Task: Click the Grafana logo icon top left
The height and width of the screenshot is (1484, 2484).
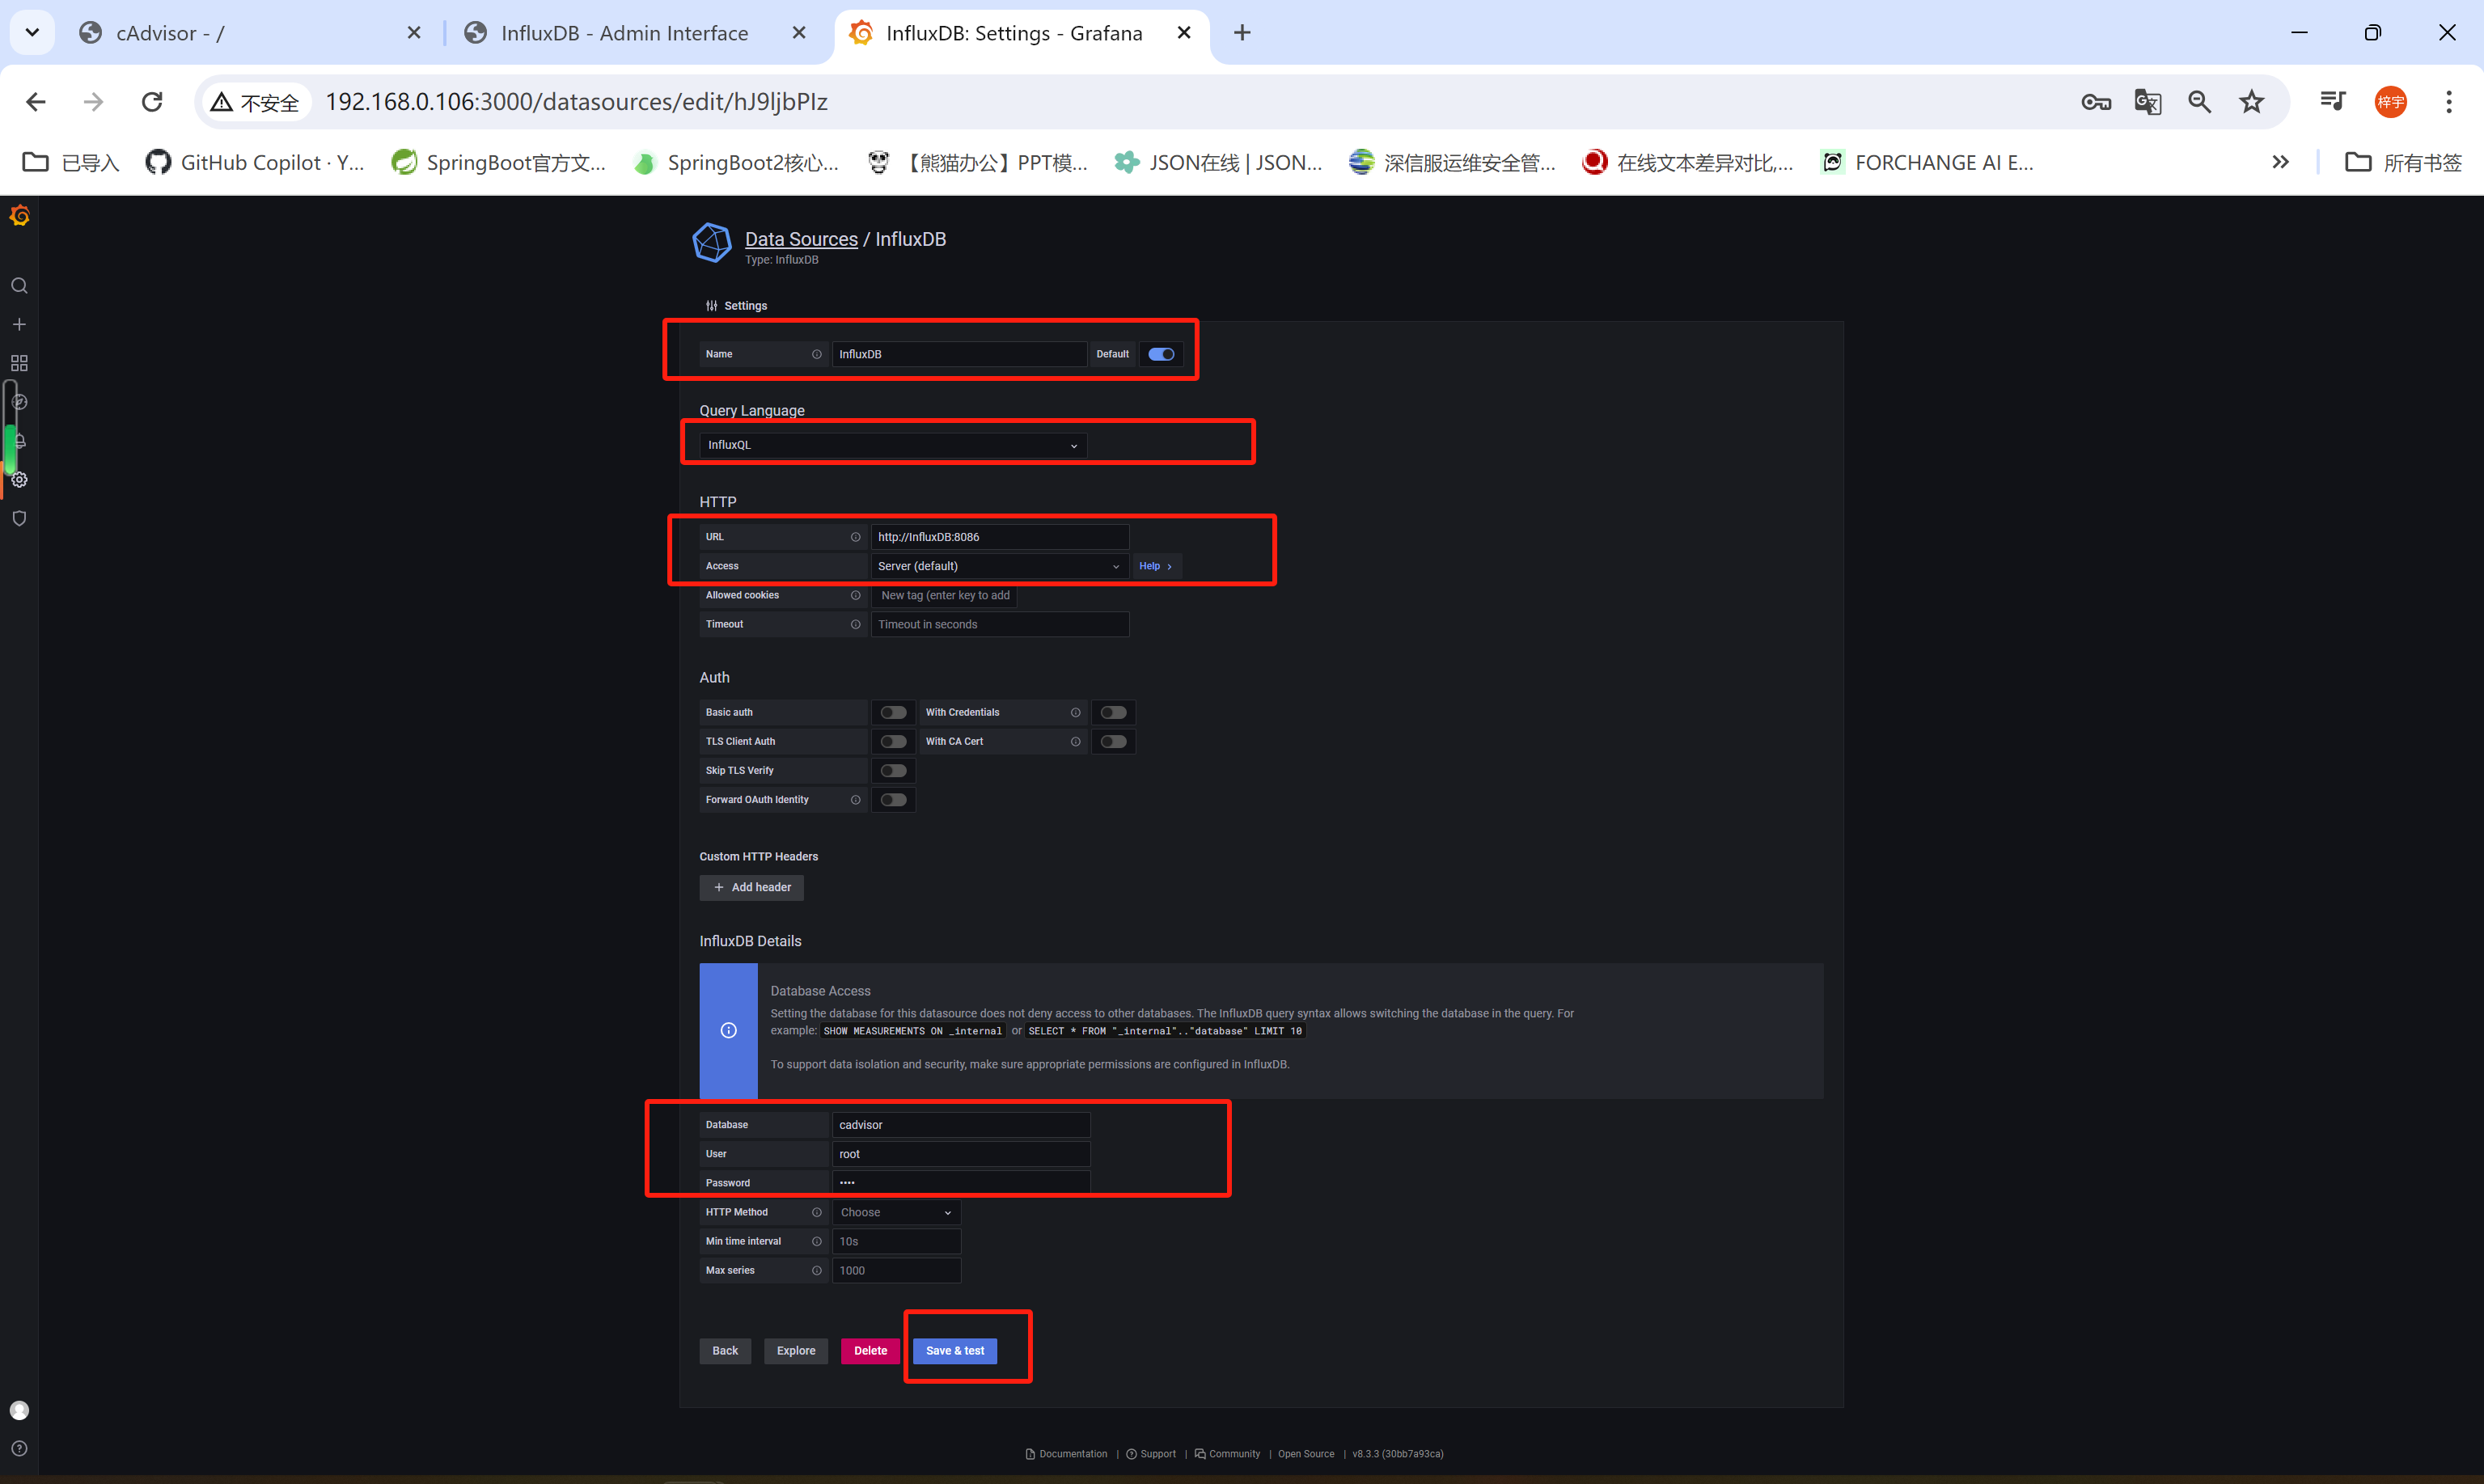Action: click(19, 216)
